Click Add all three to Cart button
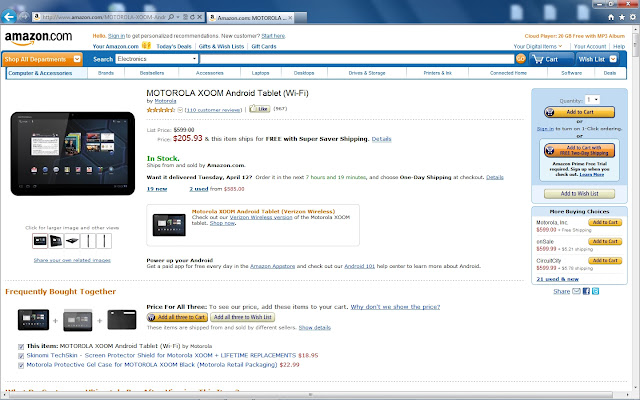This screenshot has height=400, width=640. pyautogui.click(x=177, y=317)
